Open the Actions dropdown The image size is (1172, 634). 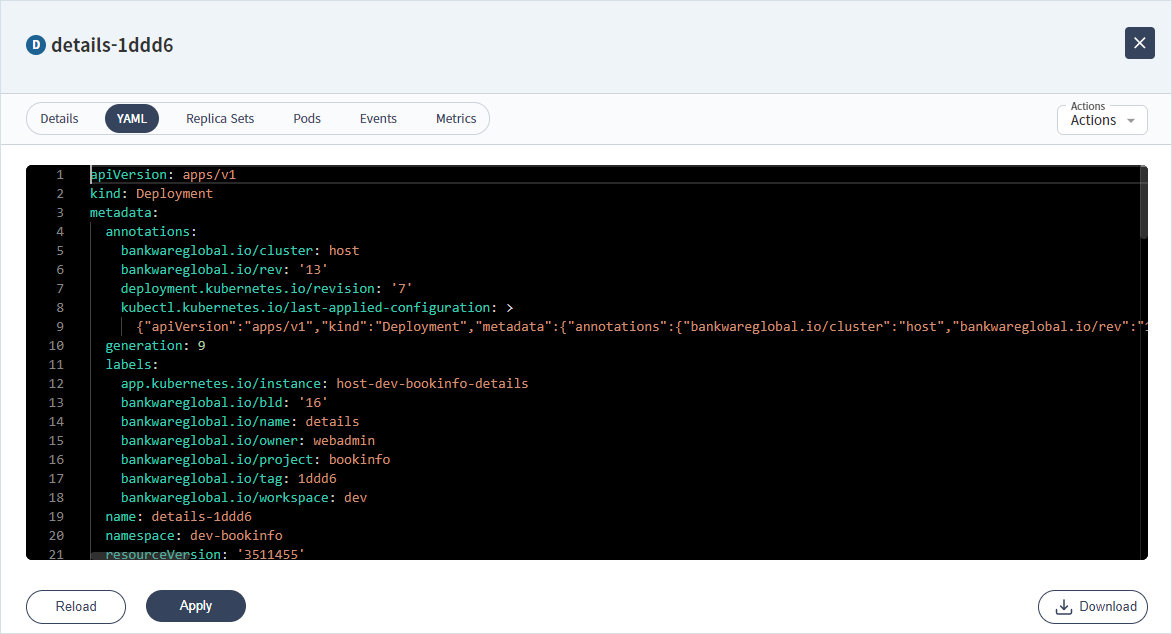pos(1102,120)
